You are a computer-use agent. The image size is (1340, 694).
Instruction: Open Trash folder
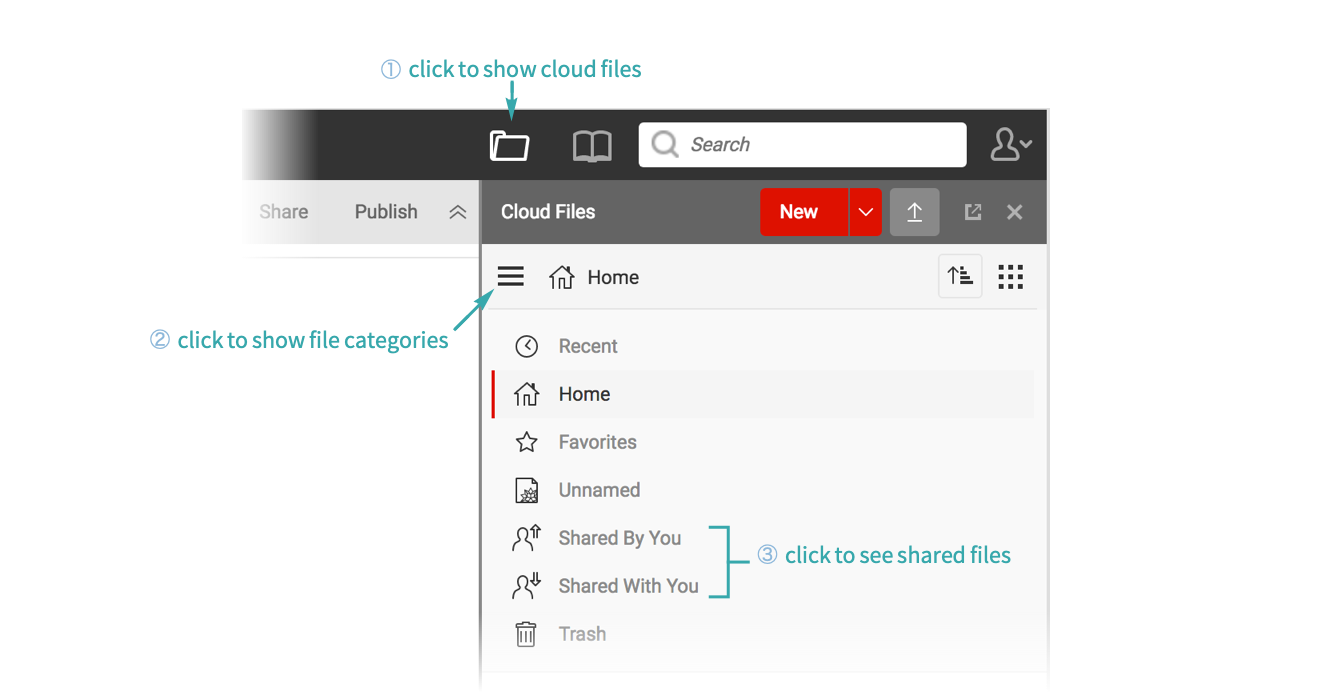582,634
